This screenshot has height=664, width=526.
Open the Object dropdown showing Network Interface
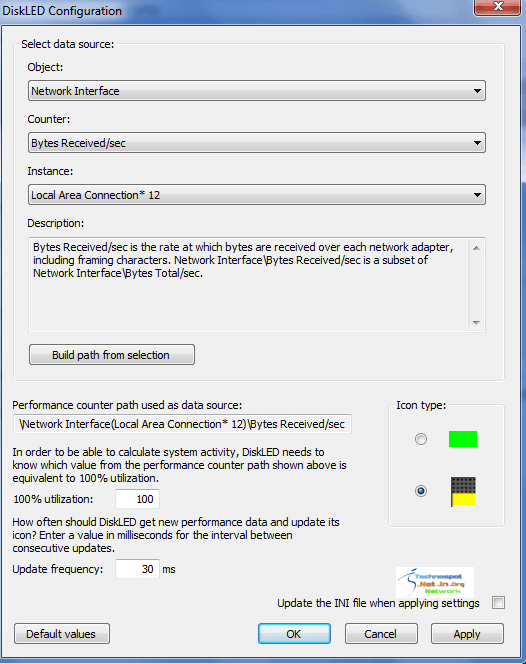pyautogui.click(x=257, y=91)
